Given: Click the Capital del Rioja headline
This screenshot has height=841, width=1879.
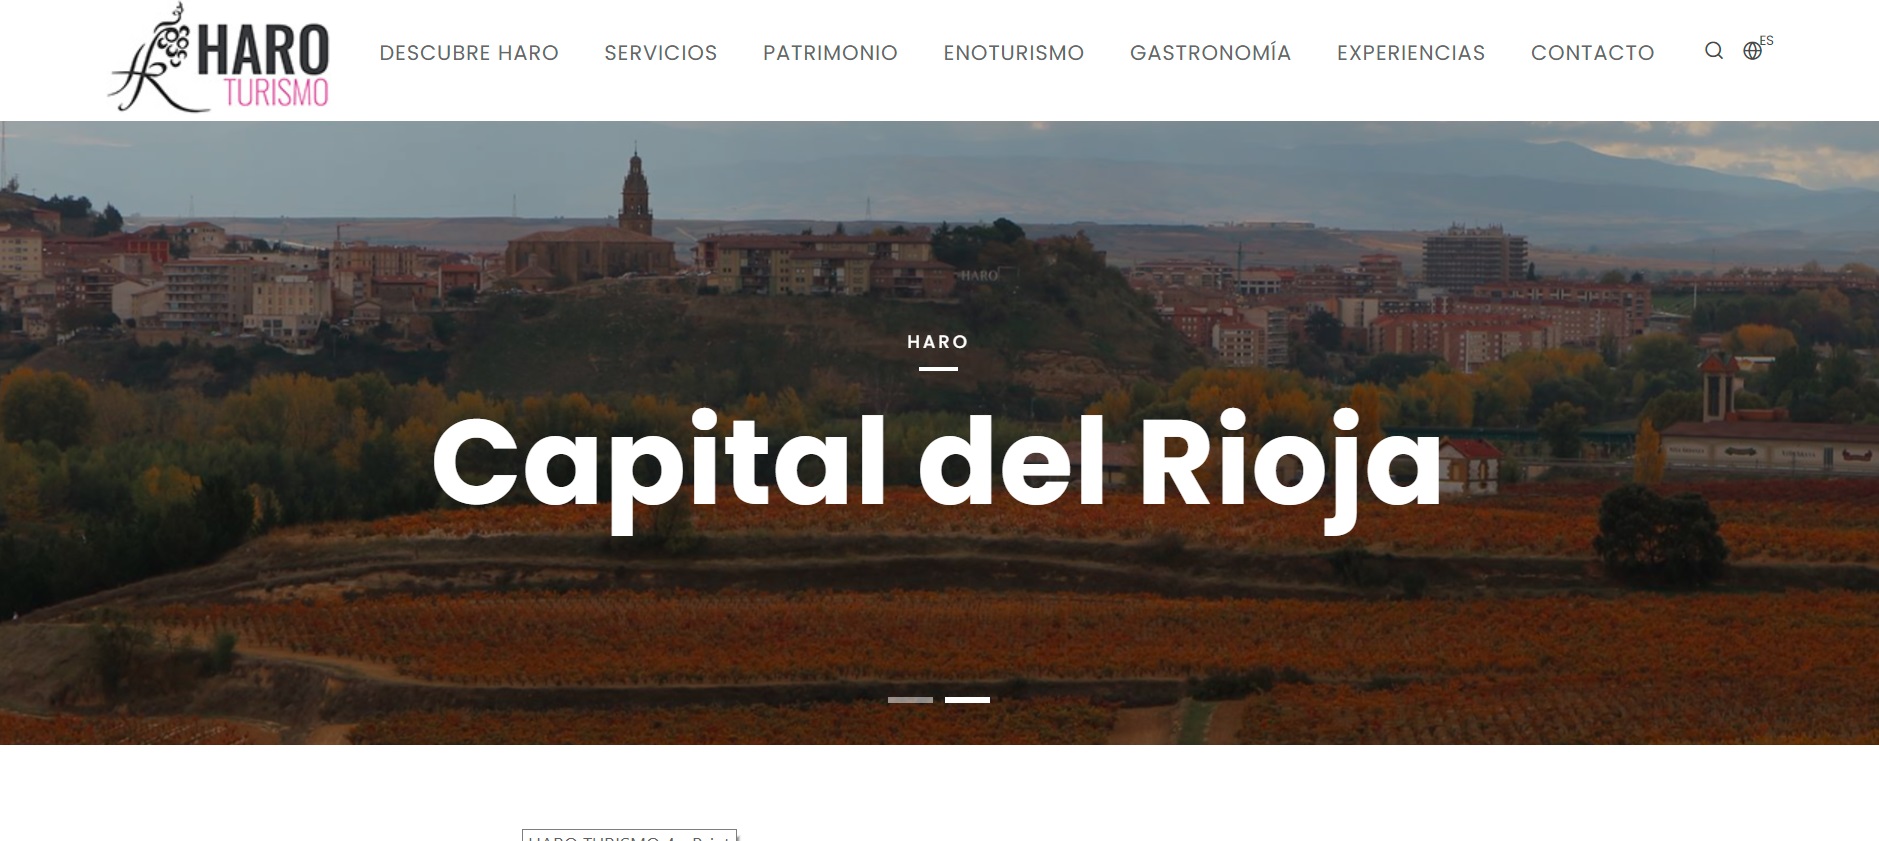Looking at the screenshot, I should click(x=937, y=464).
